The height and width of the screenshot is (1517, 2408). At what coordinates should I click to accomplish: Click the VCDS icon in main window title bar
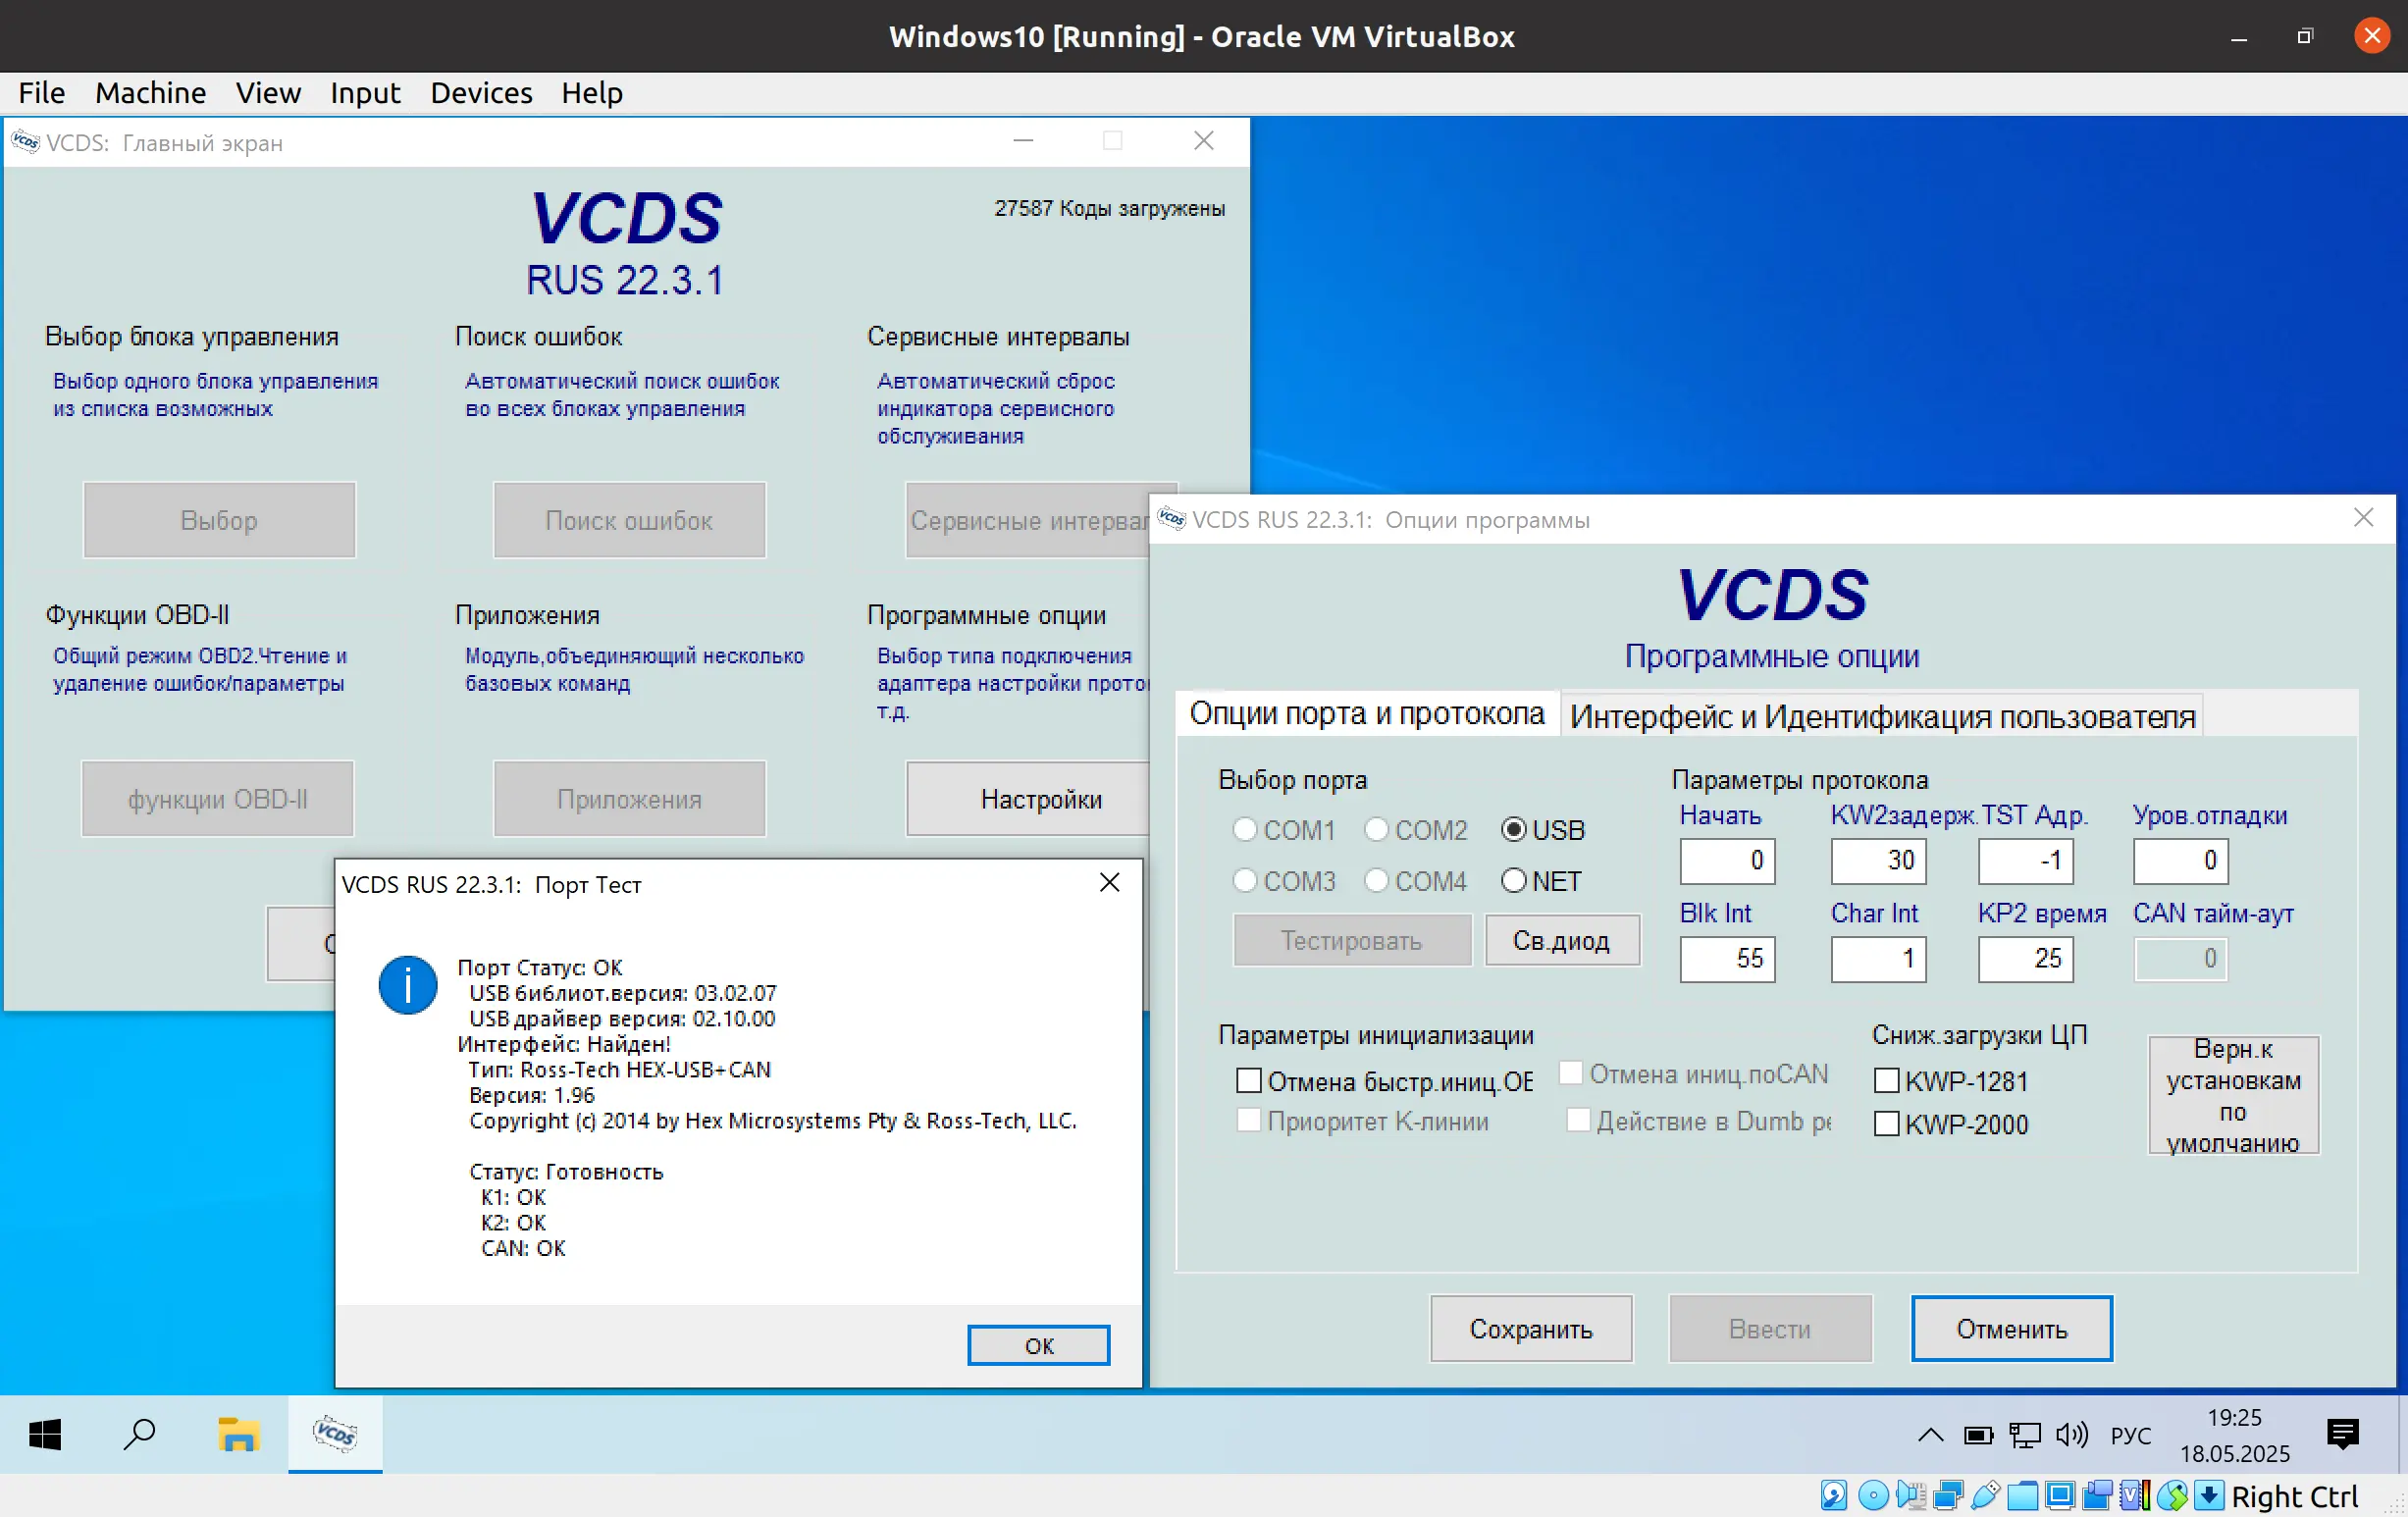(25, 142)
